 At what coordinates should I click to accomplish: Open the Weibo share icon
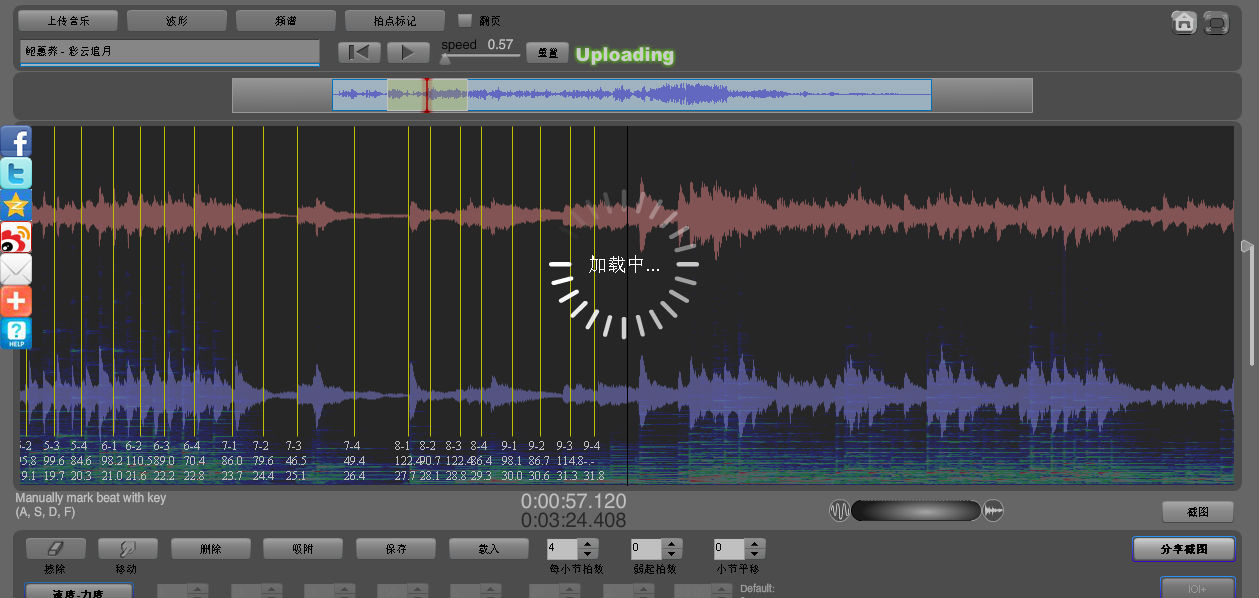16,238
